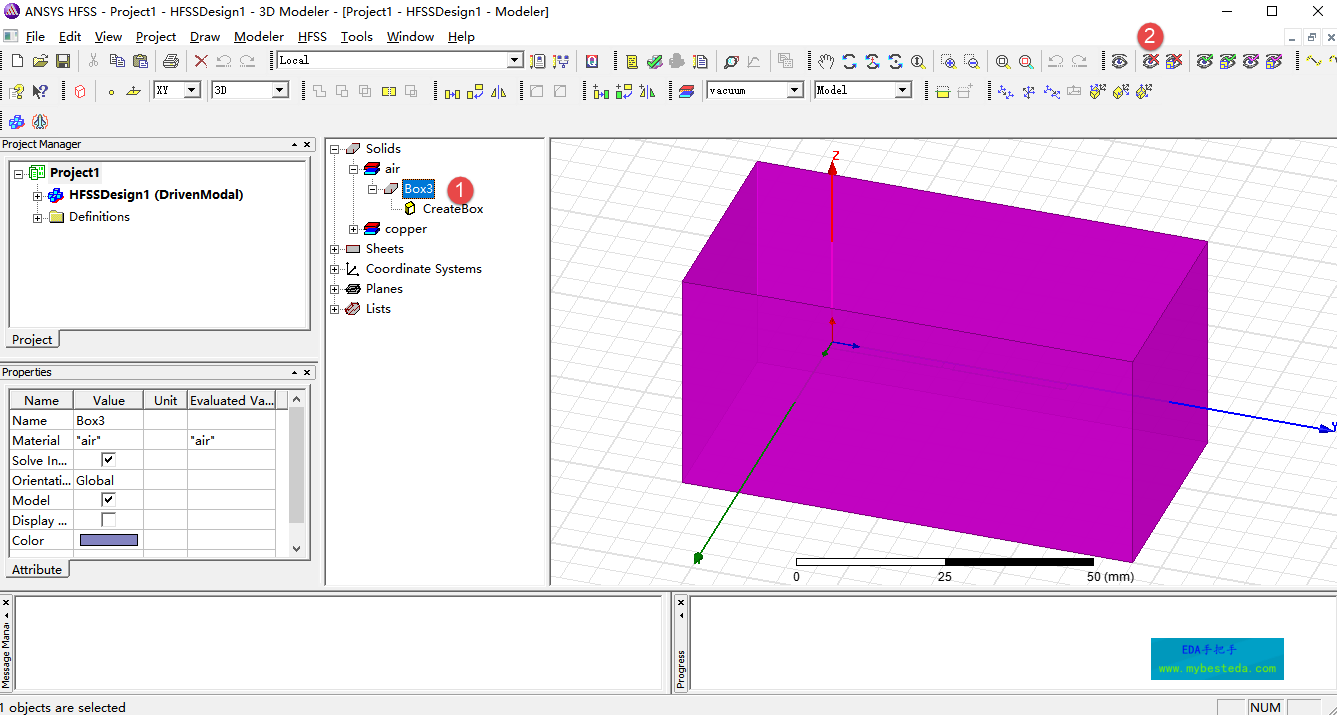The width and height of the screenshot is (1337, 715).
Task: Expand the copper node in tree
Action: (x=353, y=229)
